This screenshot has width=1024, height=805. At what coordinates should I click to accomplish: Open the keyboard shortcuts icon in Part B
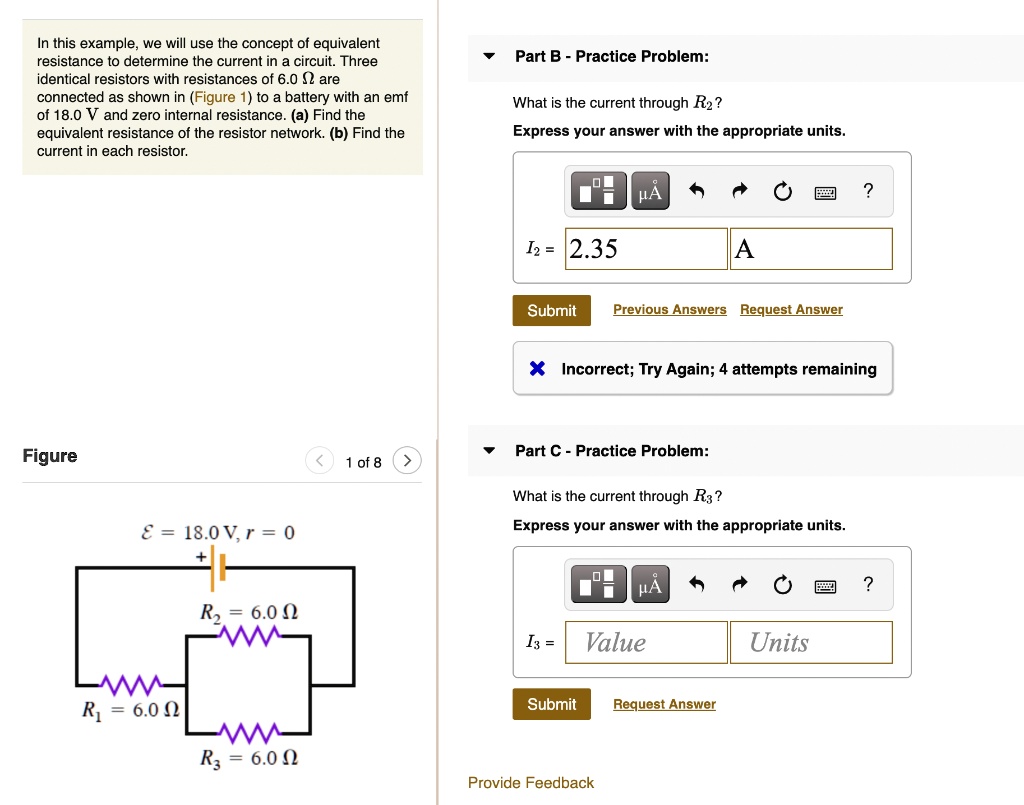point(825,191)
